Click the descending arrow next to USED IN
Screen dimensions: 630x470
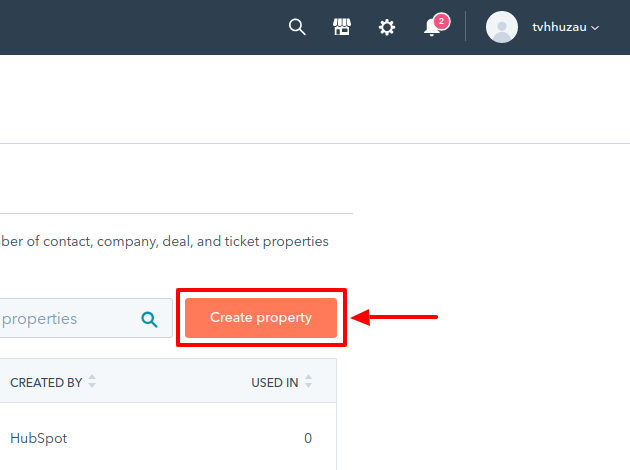click(x=308, y=385)
